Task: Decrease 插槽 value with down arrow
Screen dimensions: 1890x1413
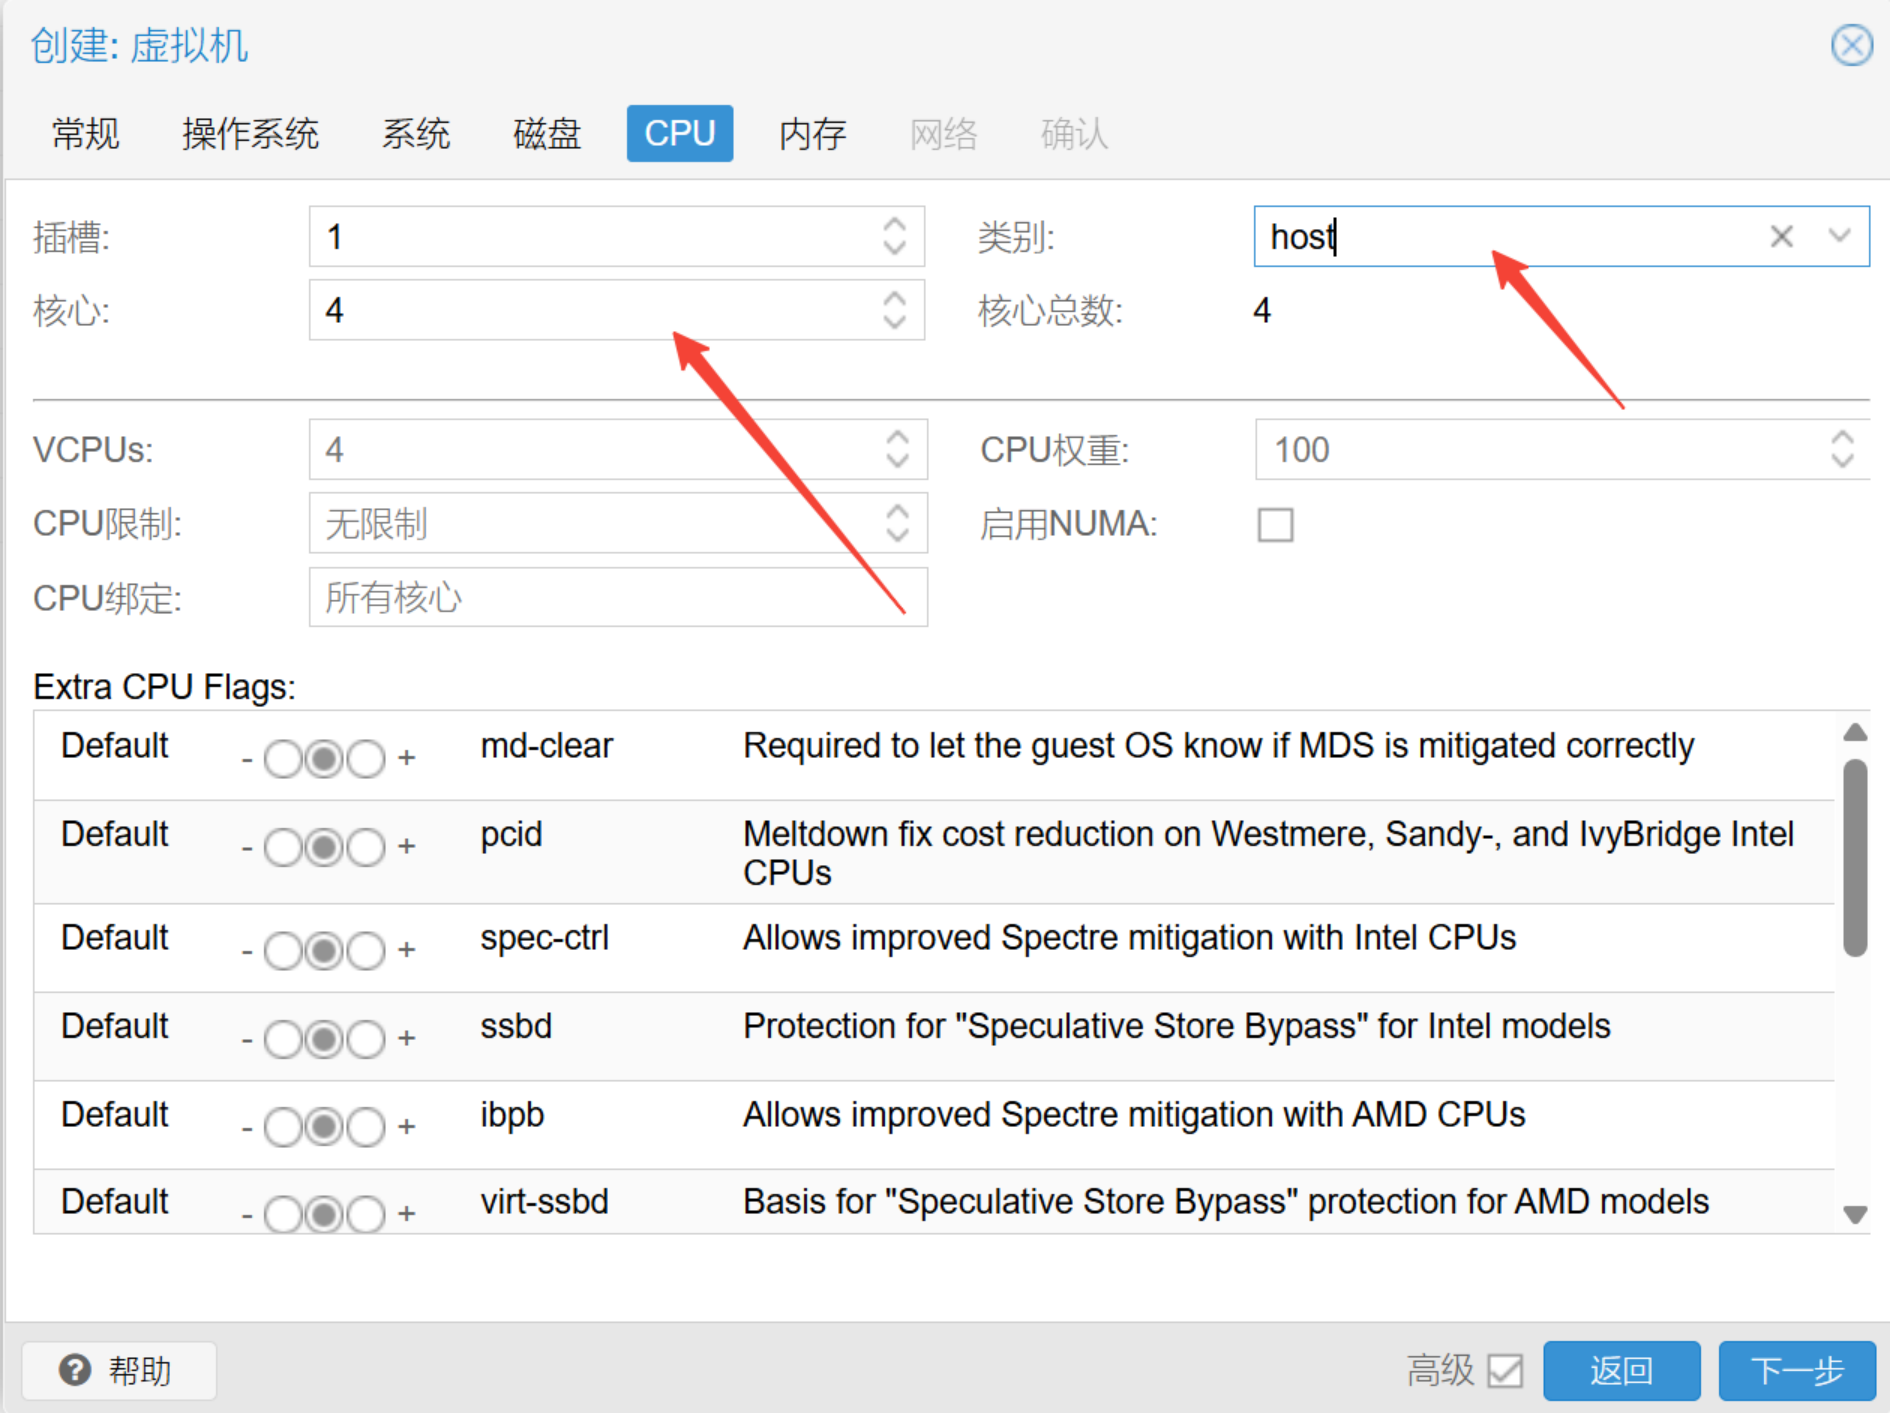Action: click(x=895, y=248)
